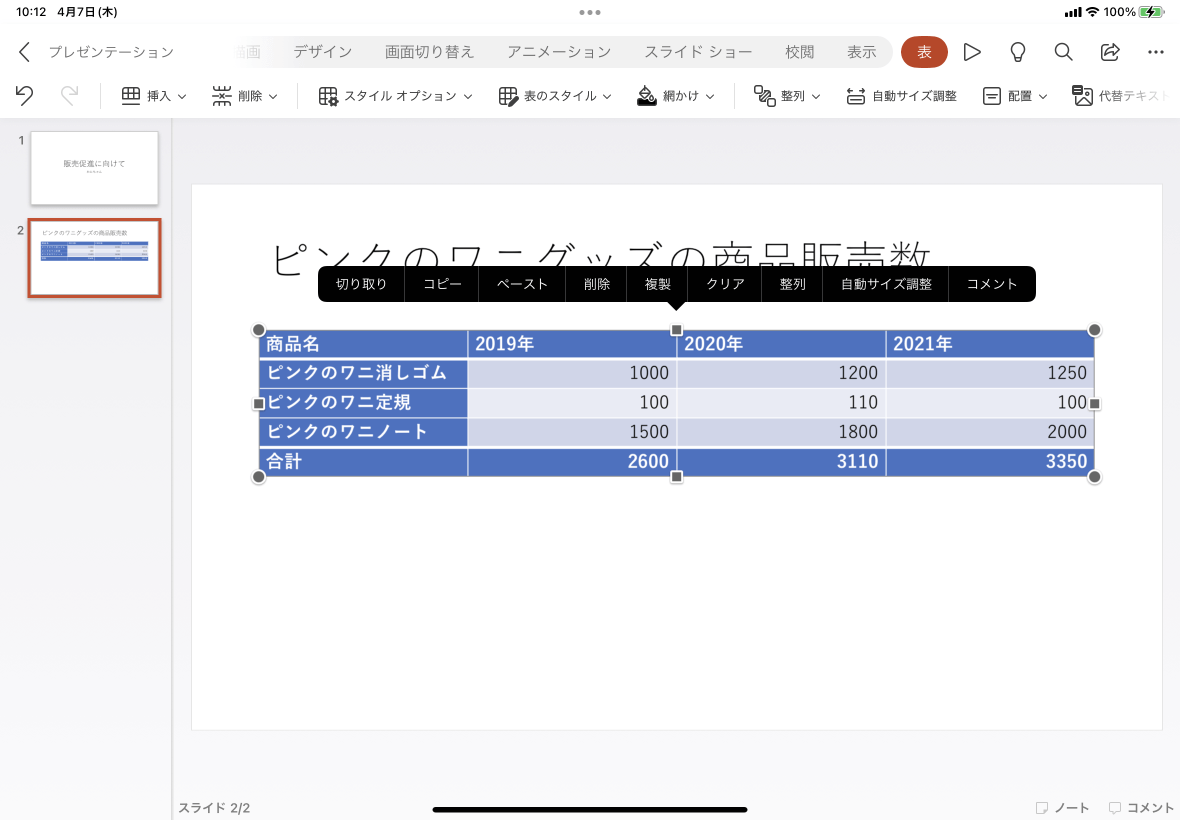The height and width of the screenshot is (820, 1180).
Task: Undo the last action
Action: (24, 96)
